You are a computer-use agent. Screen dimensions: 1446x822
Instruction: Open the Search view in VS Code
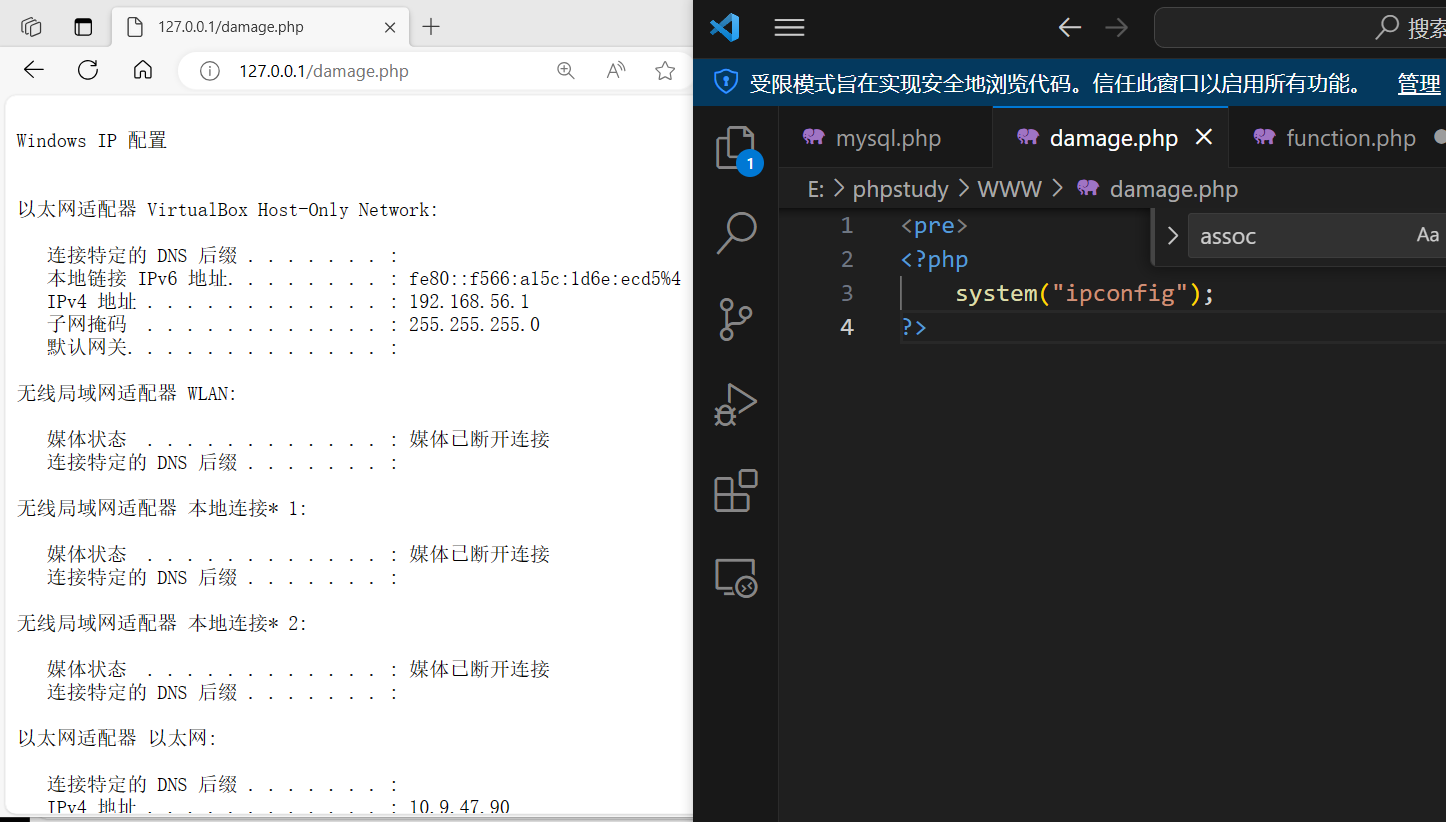tap(736, 234)
